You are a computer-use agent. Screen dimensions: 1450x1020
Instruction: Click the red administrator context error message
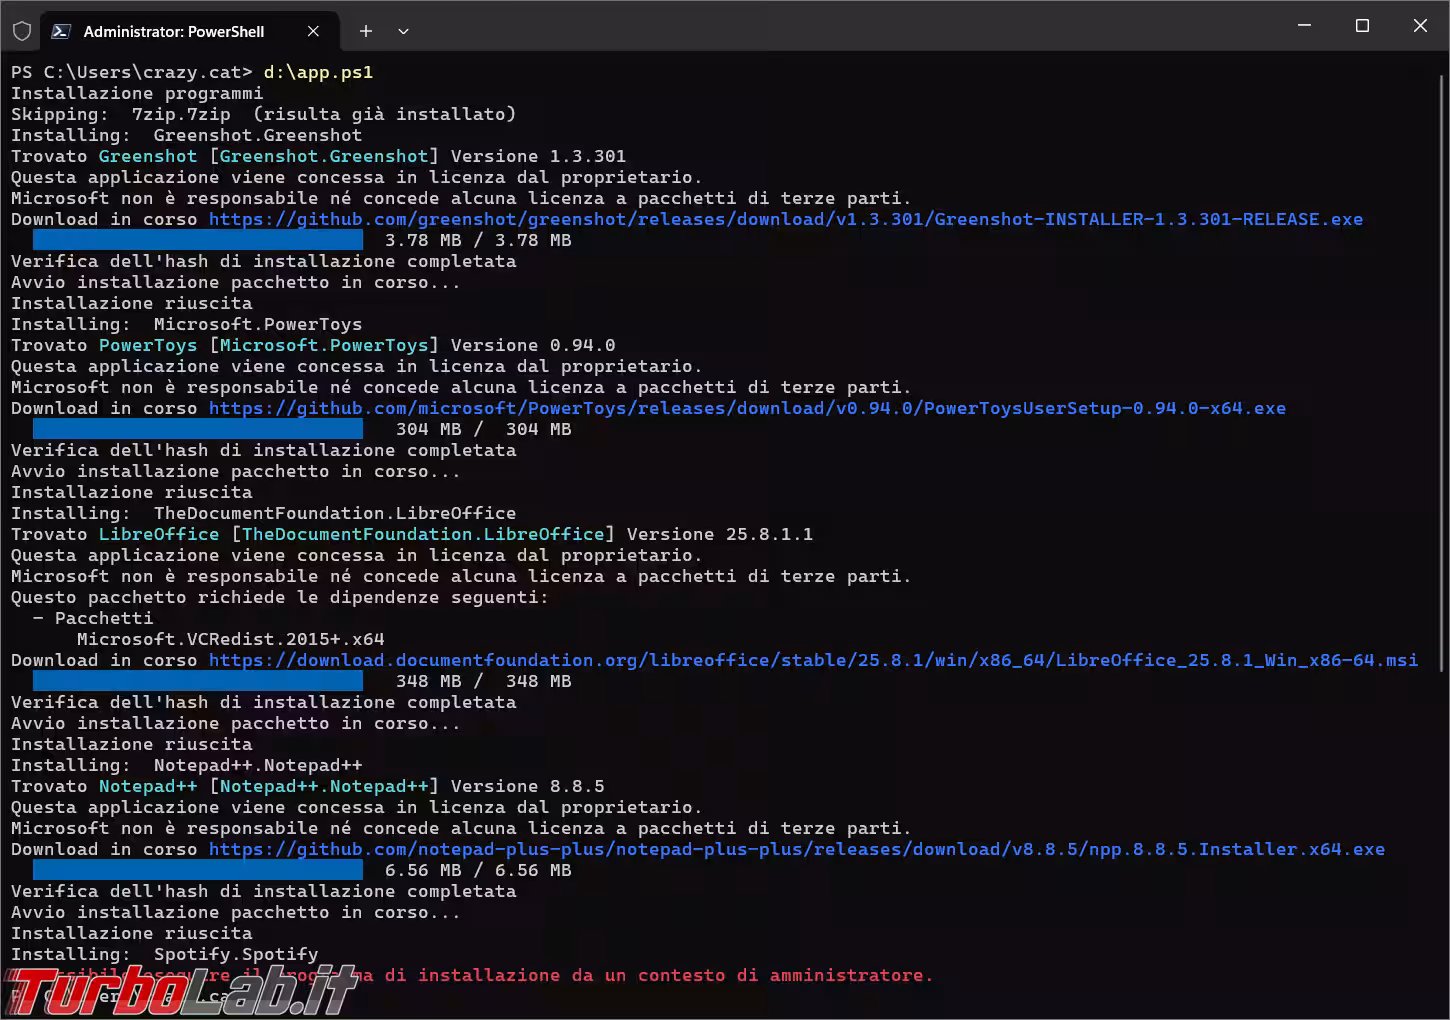(660, 975)
